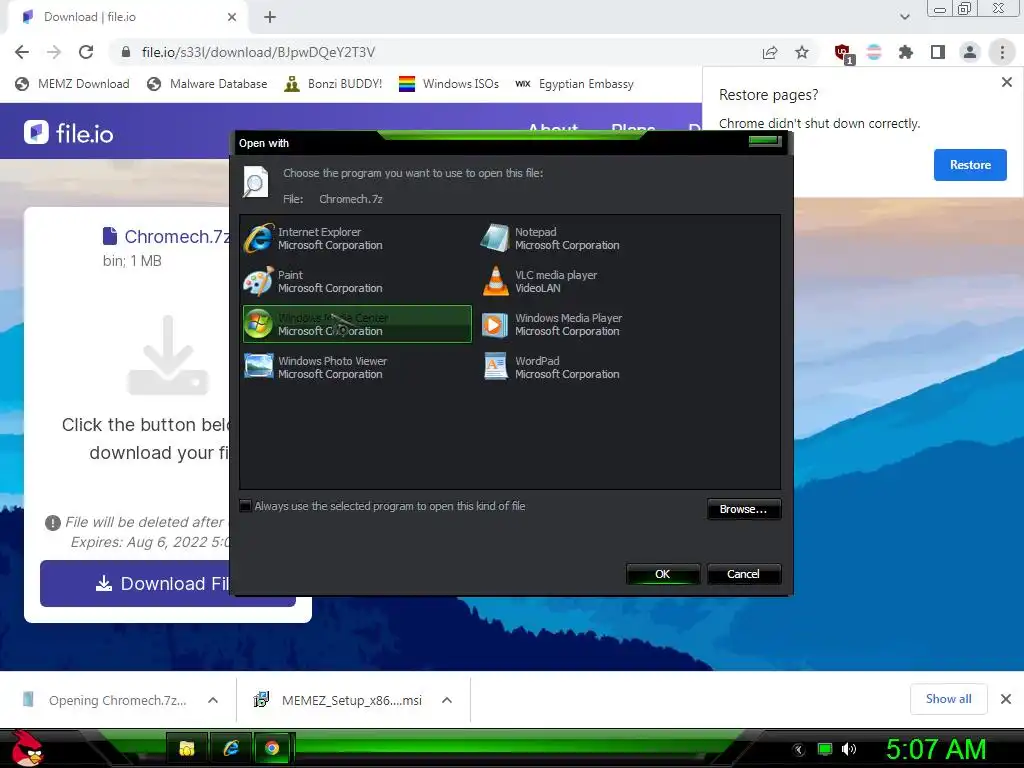
Task: Close the Download | file.io tab
Action: click(232, 17)
